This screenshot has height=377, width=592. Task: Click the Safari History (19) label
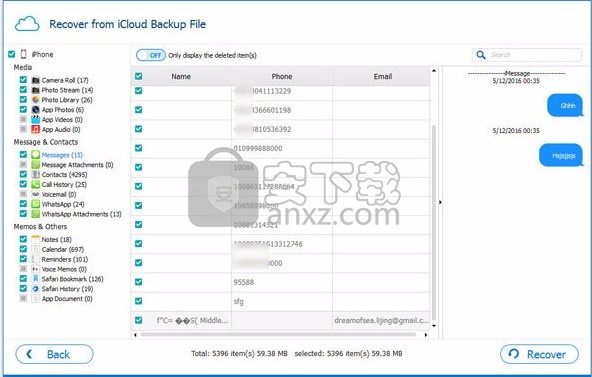coord(67,289)
